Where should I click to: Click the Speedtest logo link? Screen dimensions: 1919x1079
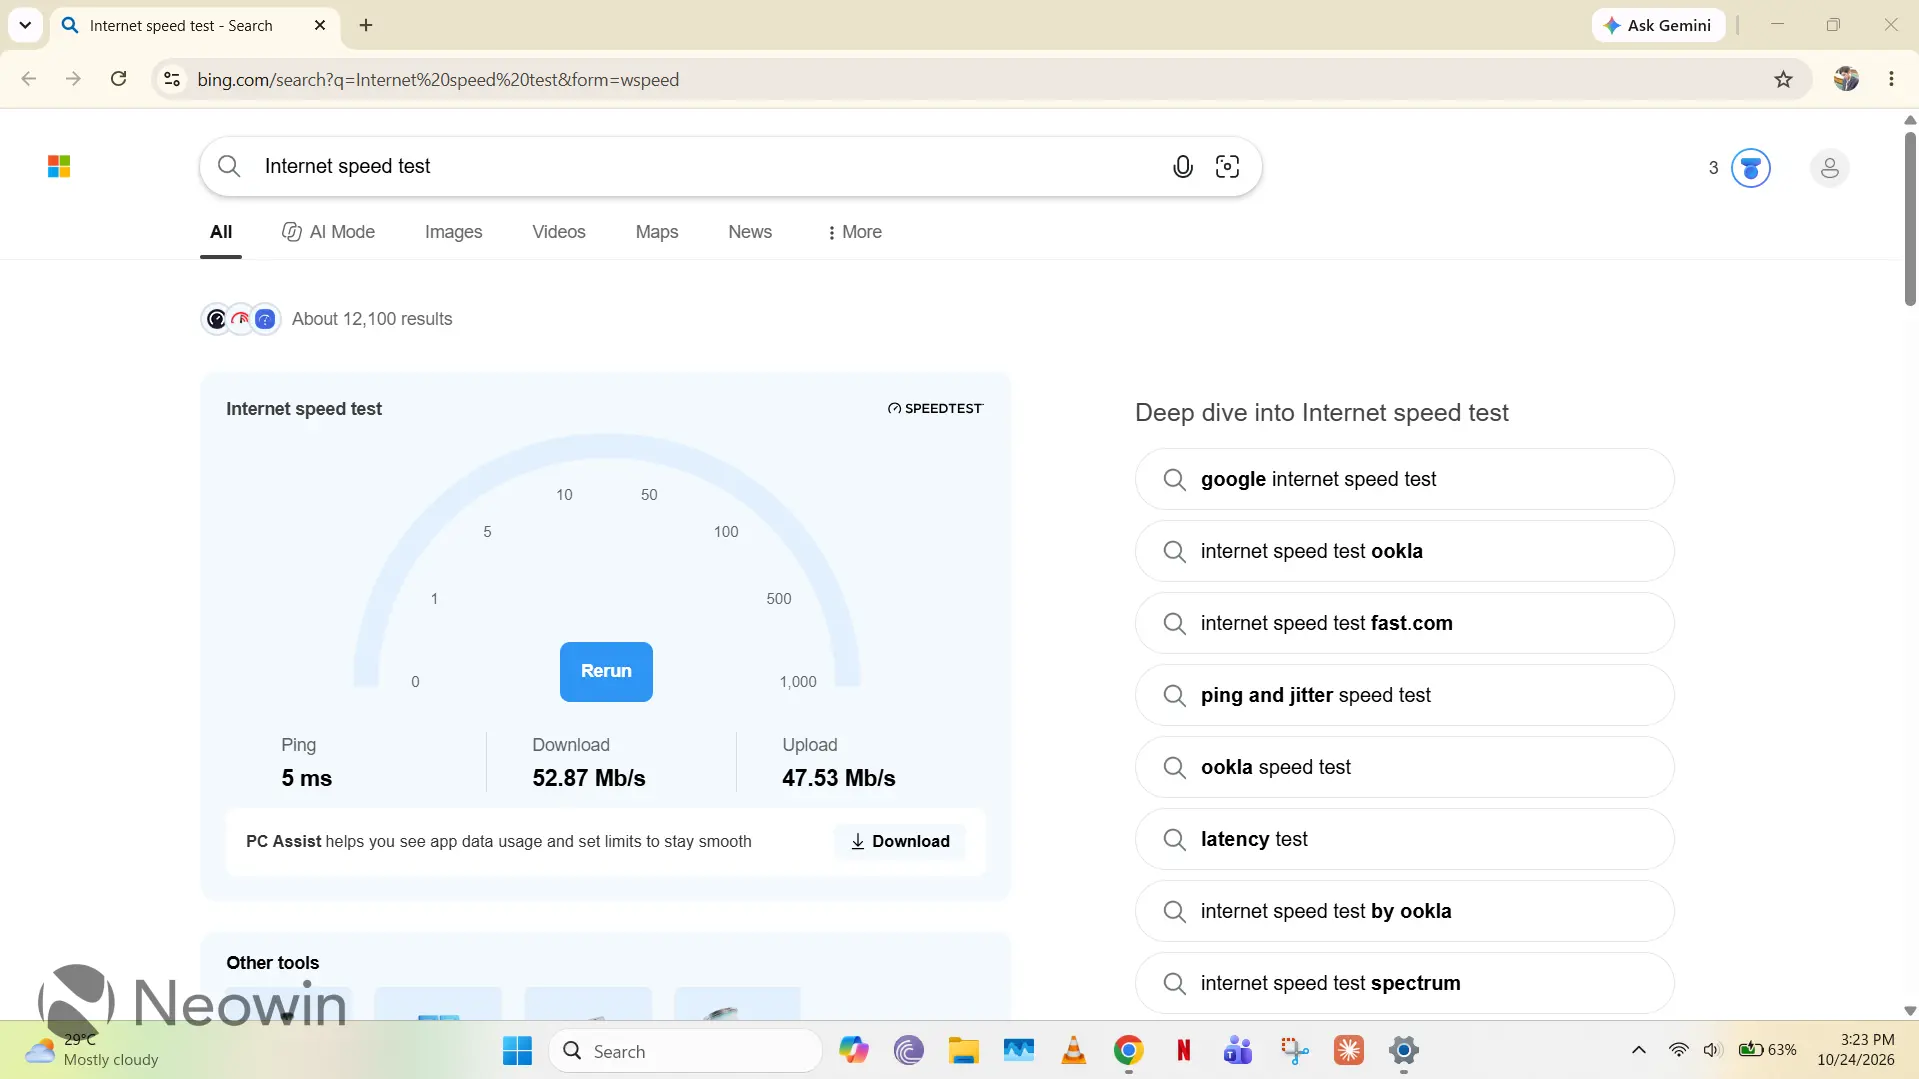[935, 408]
